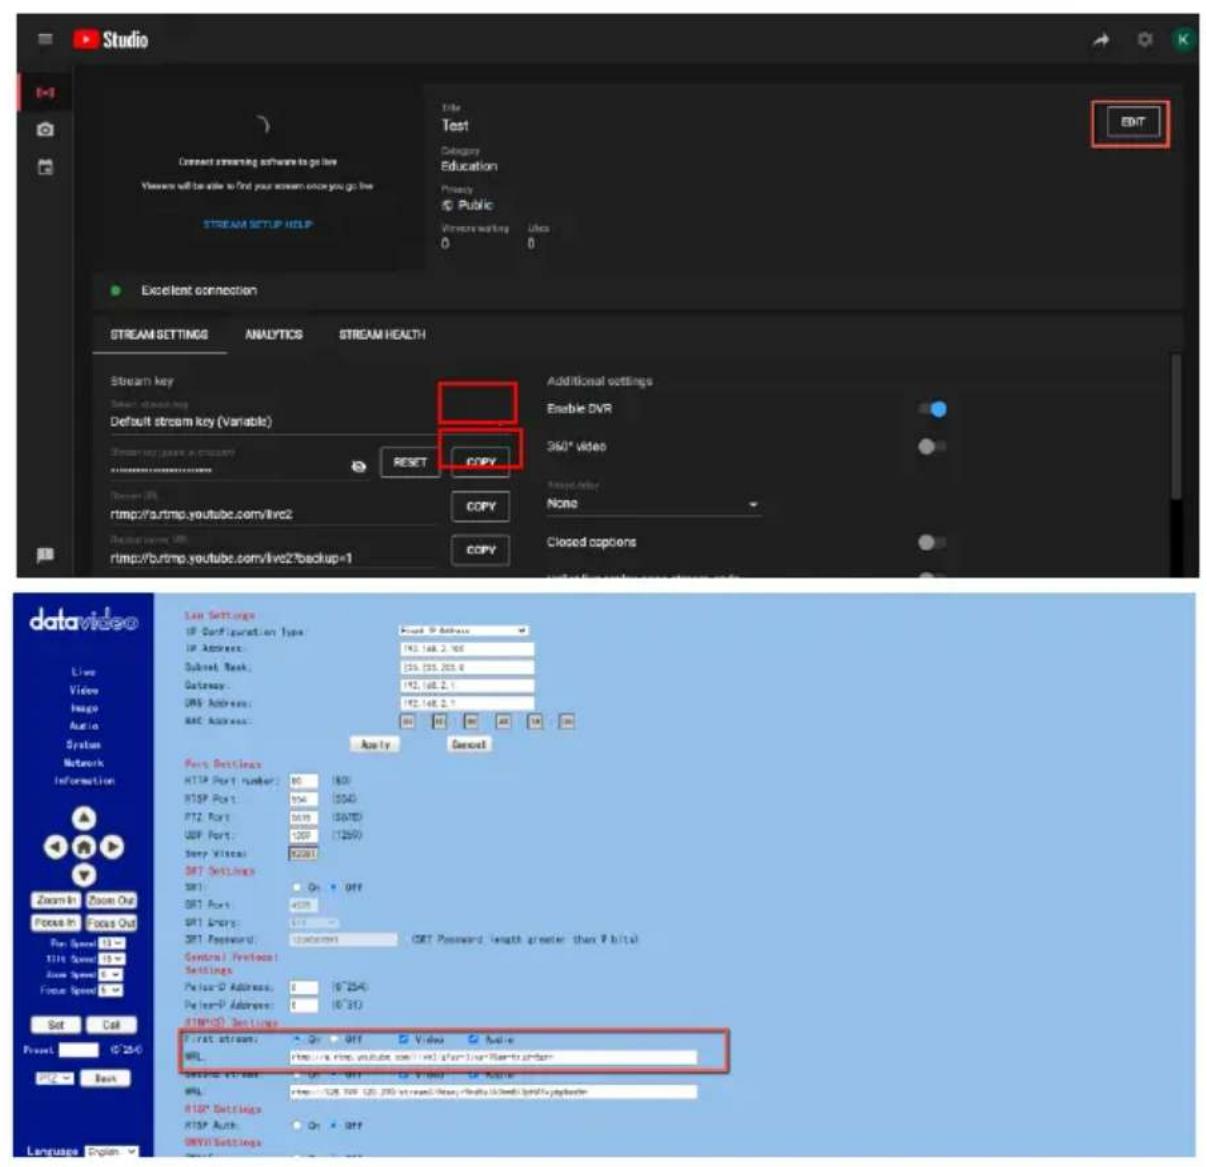
Task: Click the Focus Out button
Action: coord(111,923)
